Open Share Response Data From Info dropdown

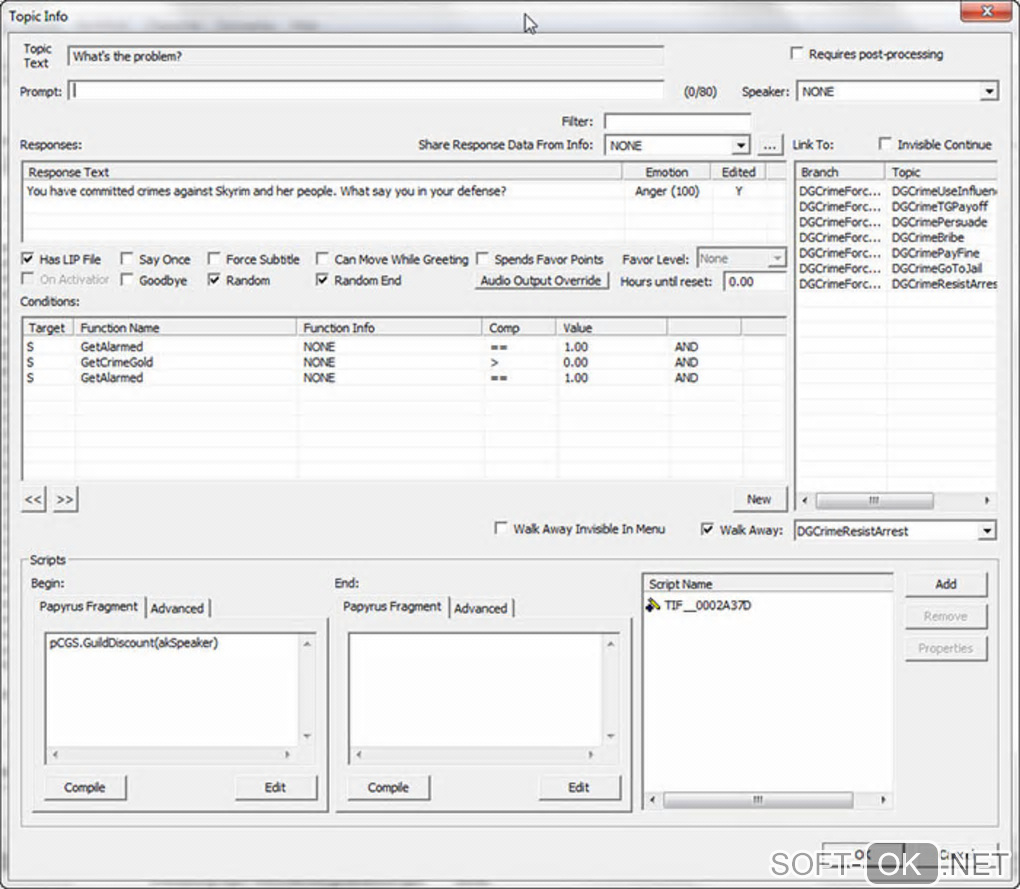[x=740, y=146]
